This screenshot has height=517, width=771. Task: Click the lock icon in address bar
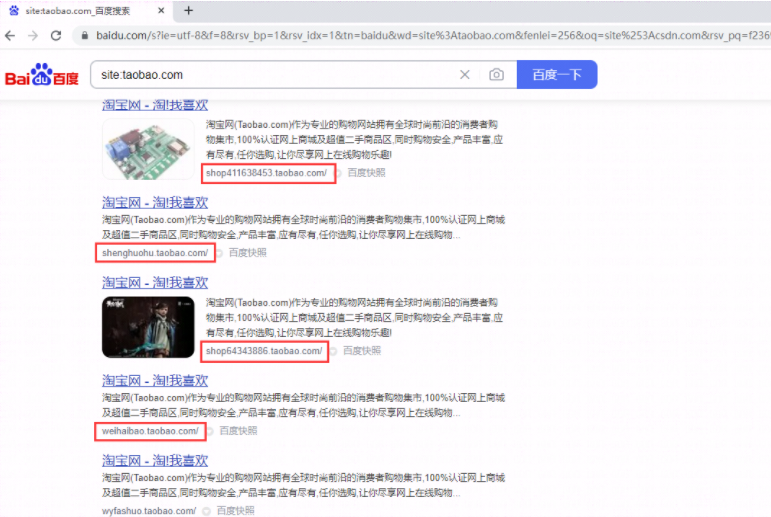point(85,35)
